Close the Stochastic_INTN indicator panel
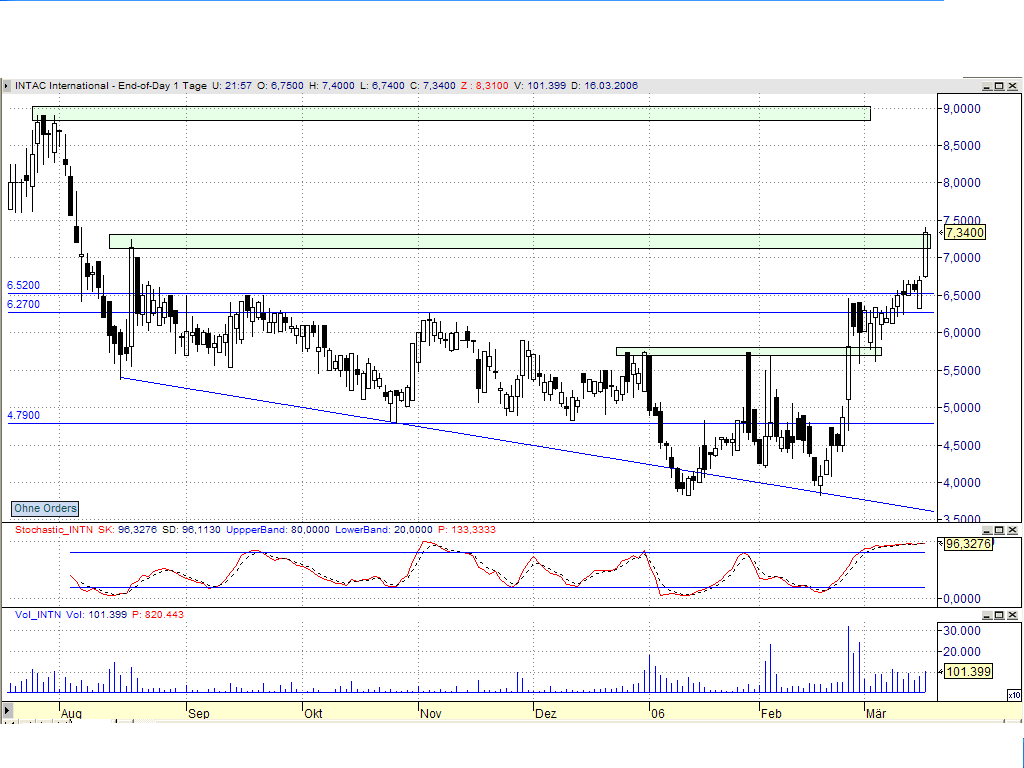 1010,531
